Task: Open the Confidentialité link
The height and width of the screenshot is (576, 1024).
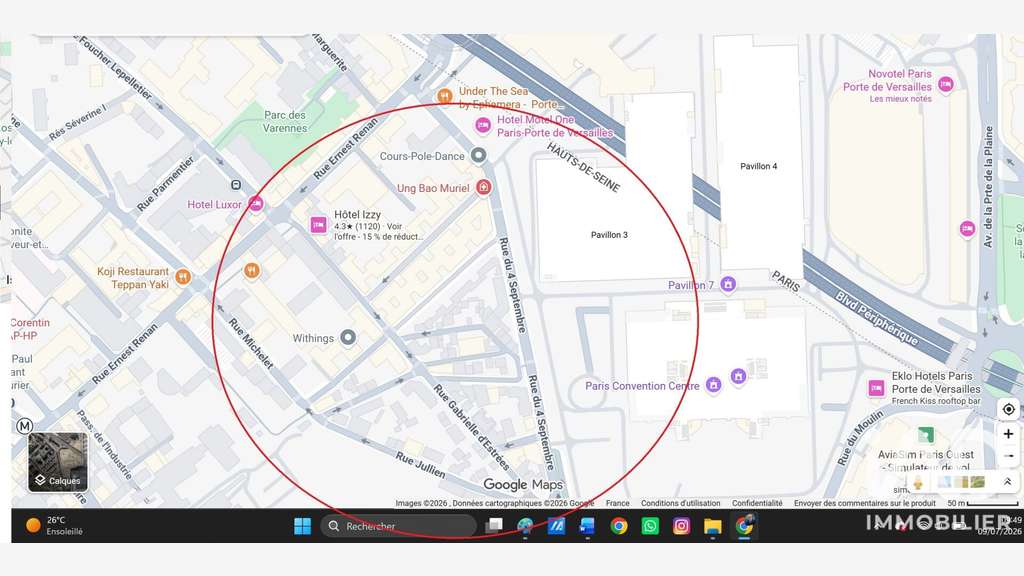Action: 757,504
